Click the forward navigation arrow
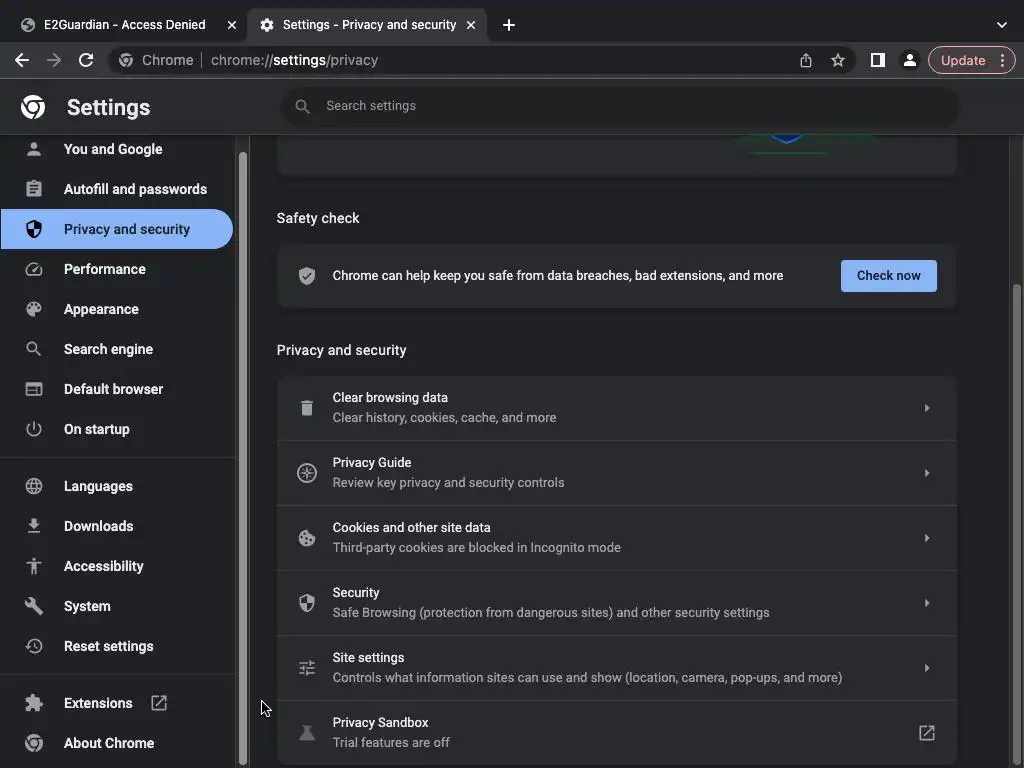The height and width of the screenshot is (768, 1024). (54, 60)
